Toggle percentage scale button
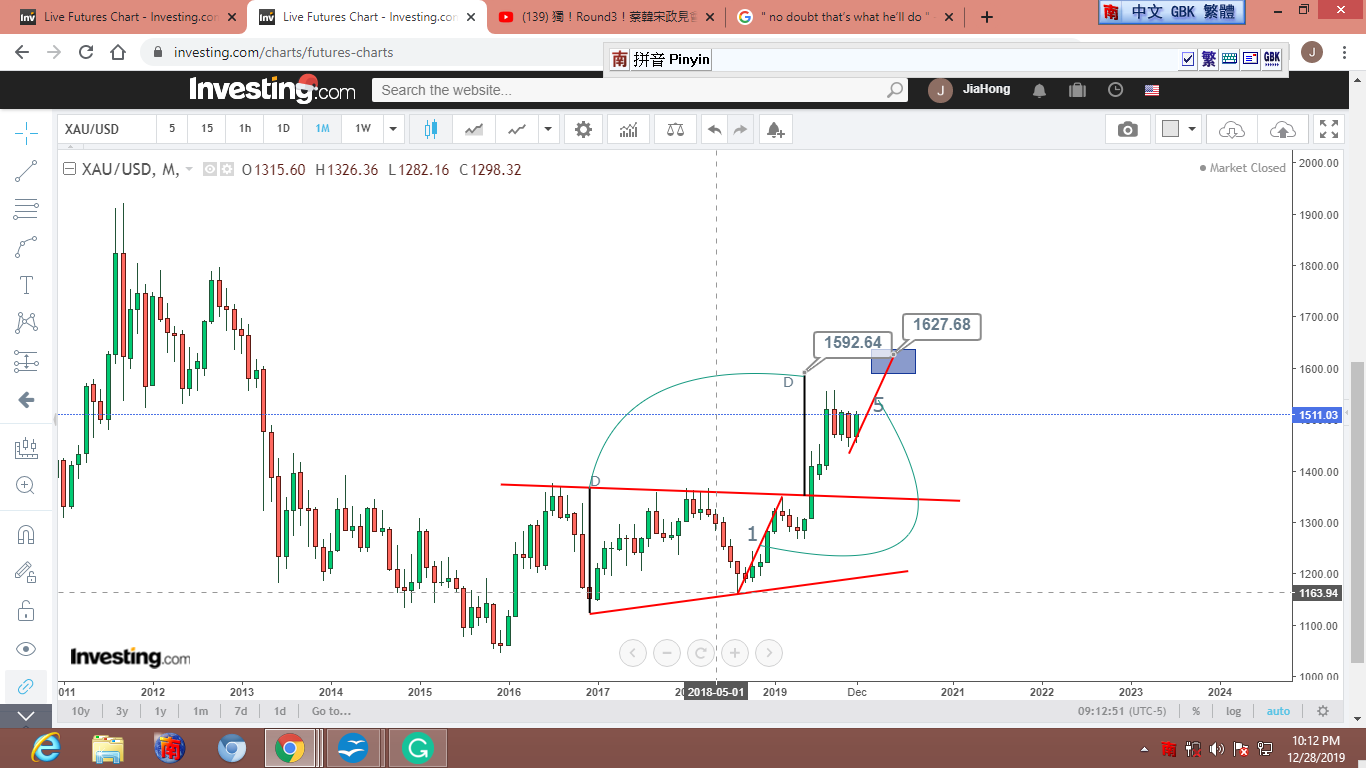This screenshot has width=1366, height=768. (1196, 711)
